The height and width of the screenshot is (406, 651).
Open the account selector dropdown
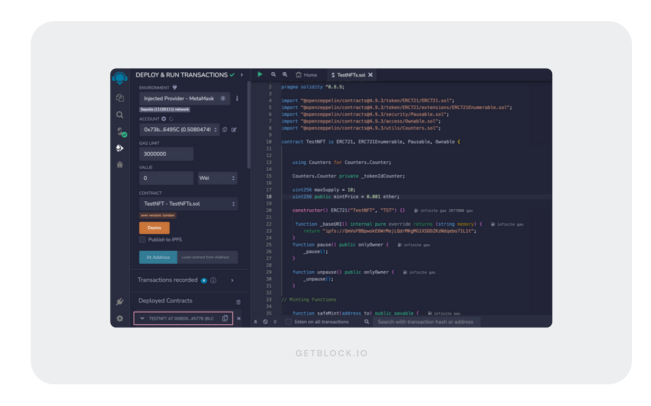click(179, 130)
